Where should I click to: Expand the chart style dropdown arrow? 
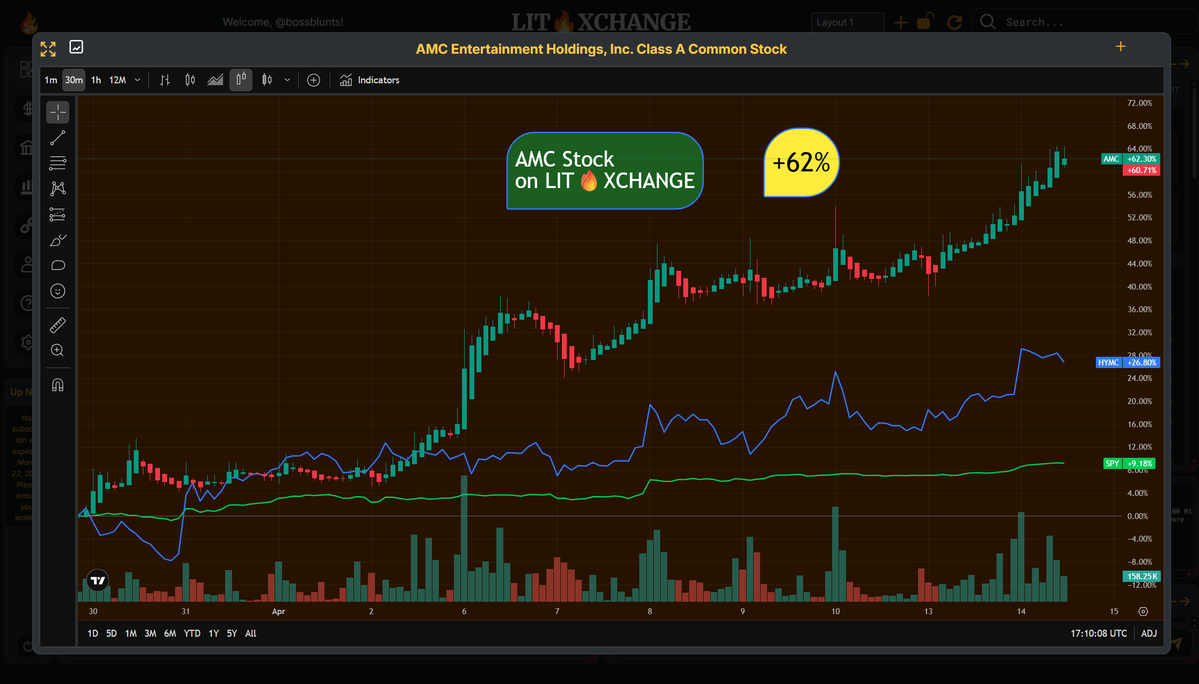point(287,79)
